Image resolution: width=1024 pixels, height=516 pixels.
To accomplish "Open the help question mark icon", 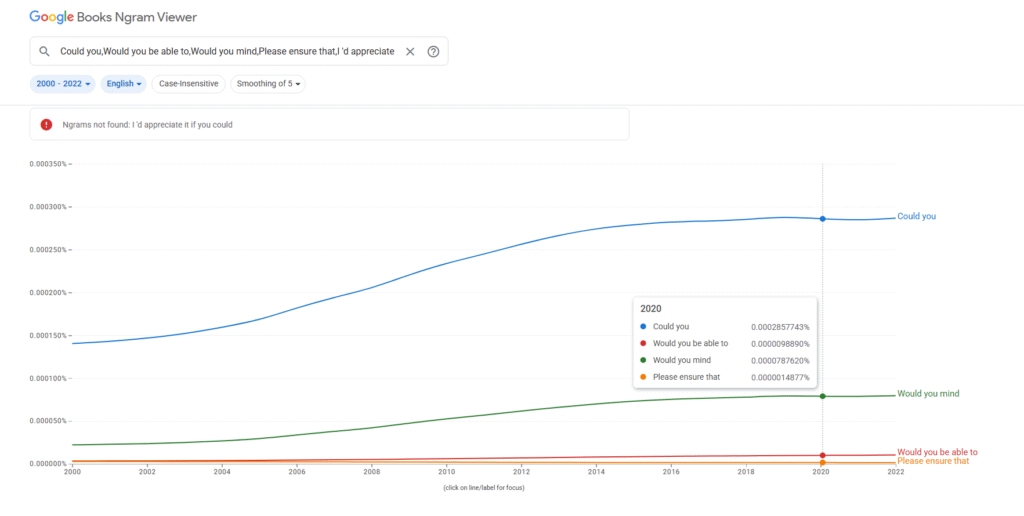I will point(433,52).
